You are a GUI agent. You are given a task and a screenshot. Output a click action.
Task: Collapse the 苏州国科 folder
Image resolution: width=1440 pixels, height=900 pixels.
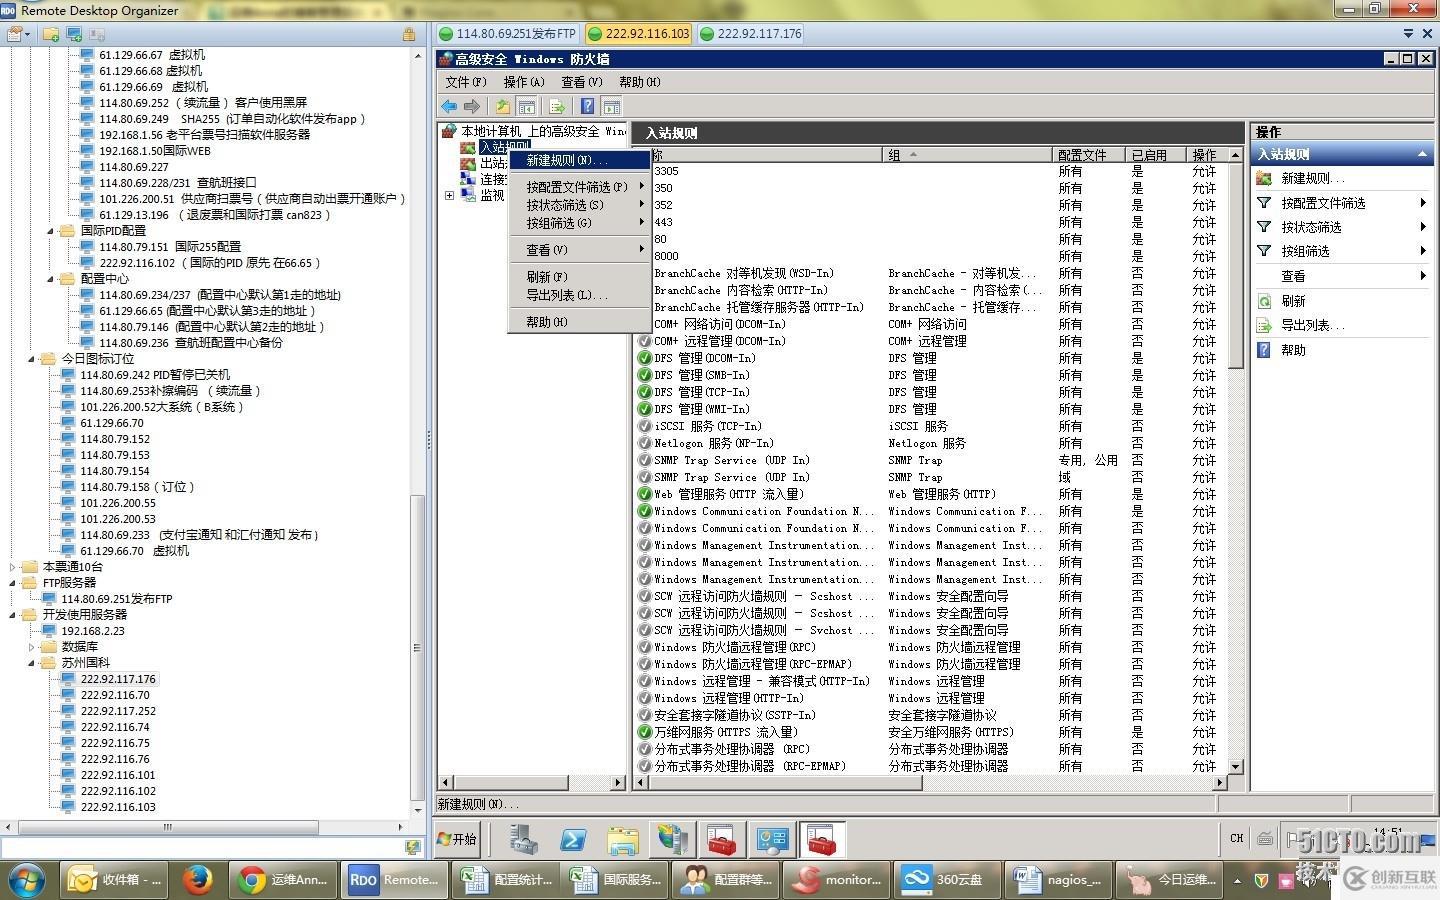pyautogui.click(x=32, y=663)
